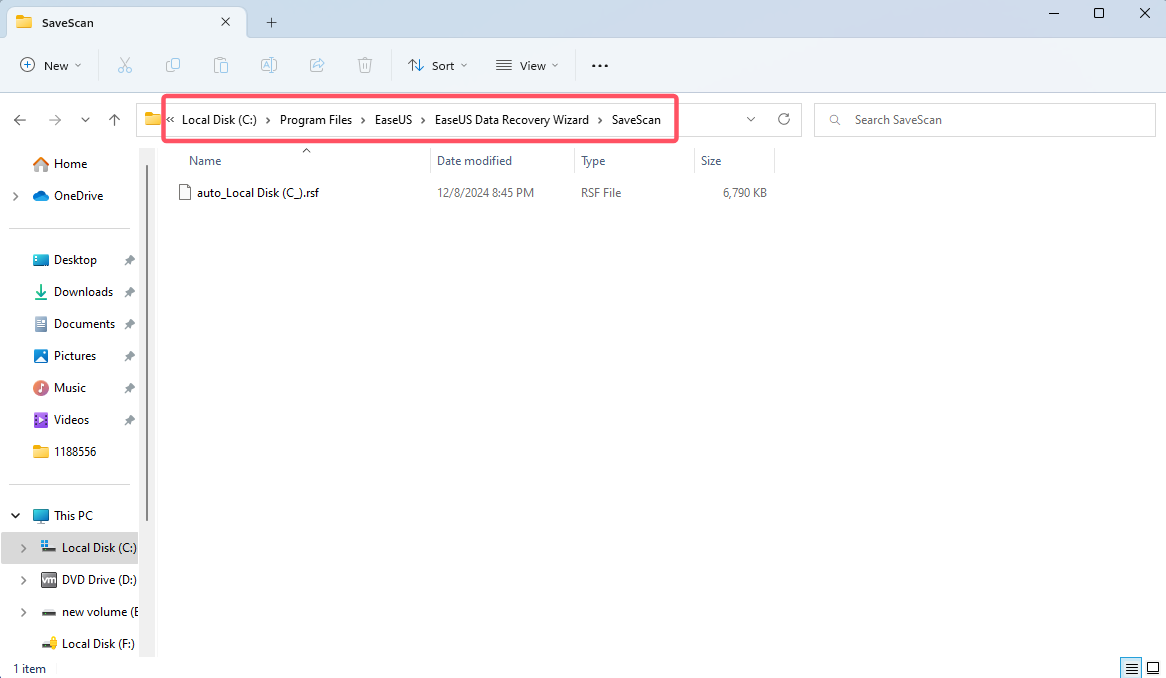
Task: Click SaveScan breadcrumb segment
Action: [x=636, y=120]
